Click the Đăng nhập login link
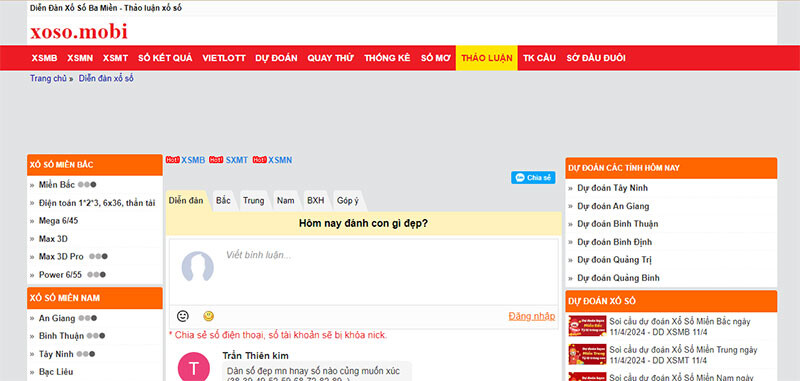Screen dimensions: 800x381 tap(532, 316)
